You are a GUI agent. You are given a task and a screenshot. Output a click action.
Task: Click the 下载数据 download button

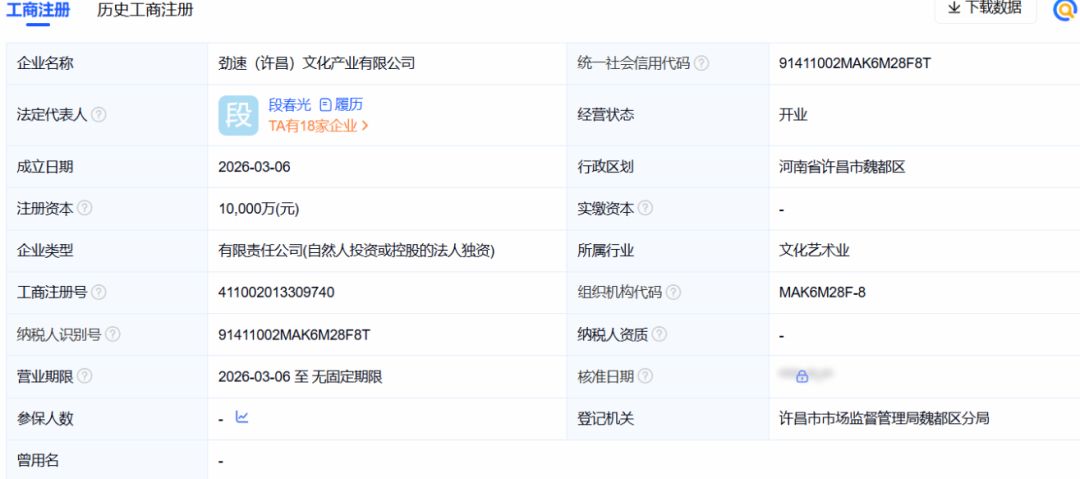(985, 8)
